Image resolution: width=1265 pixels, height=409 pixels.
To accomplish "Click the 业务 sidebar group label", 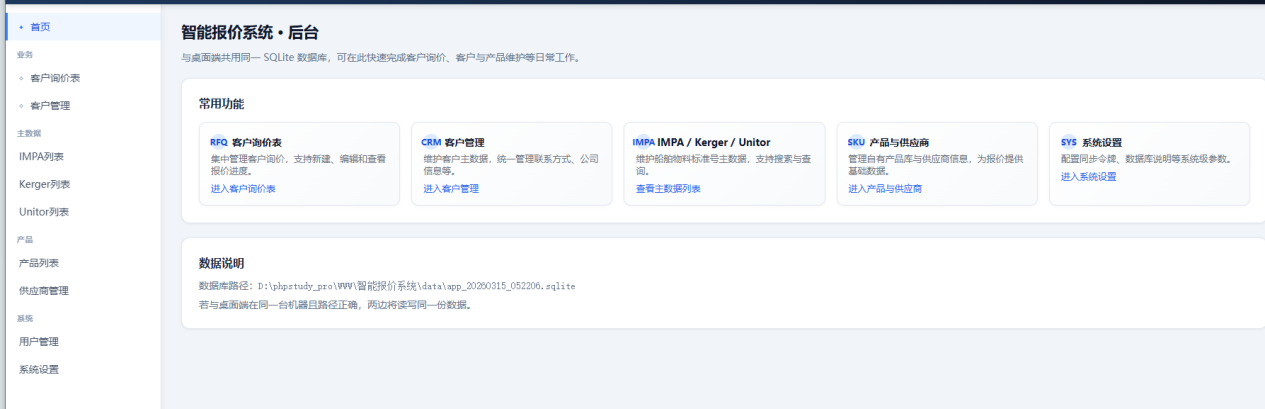I will tap(25, 55).
